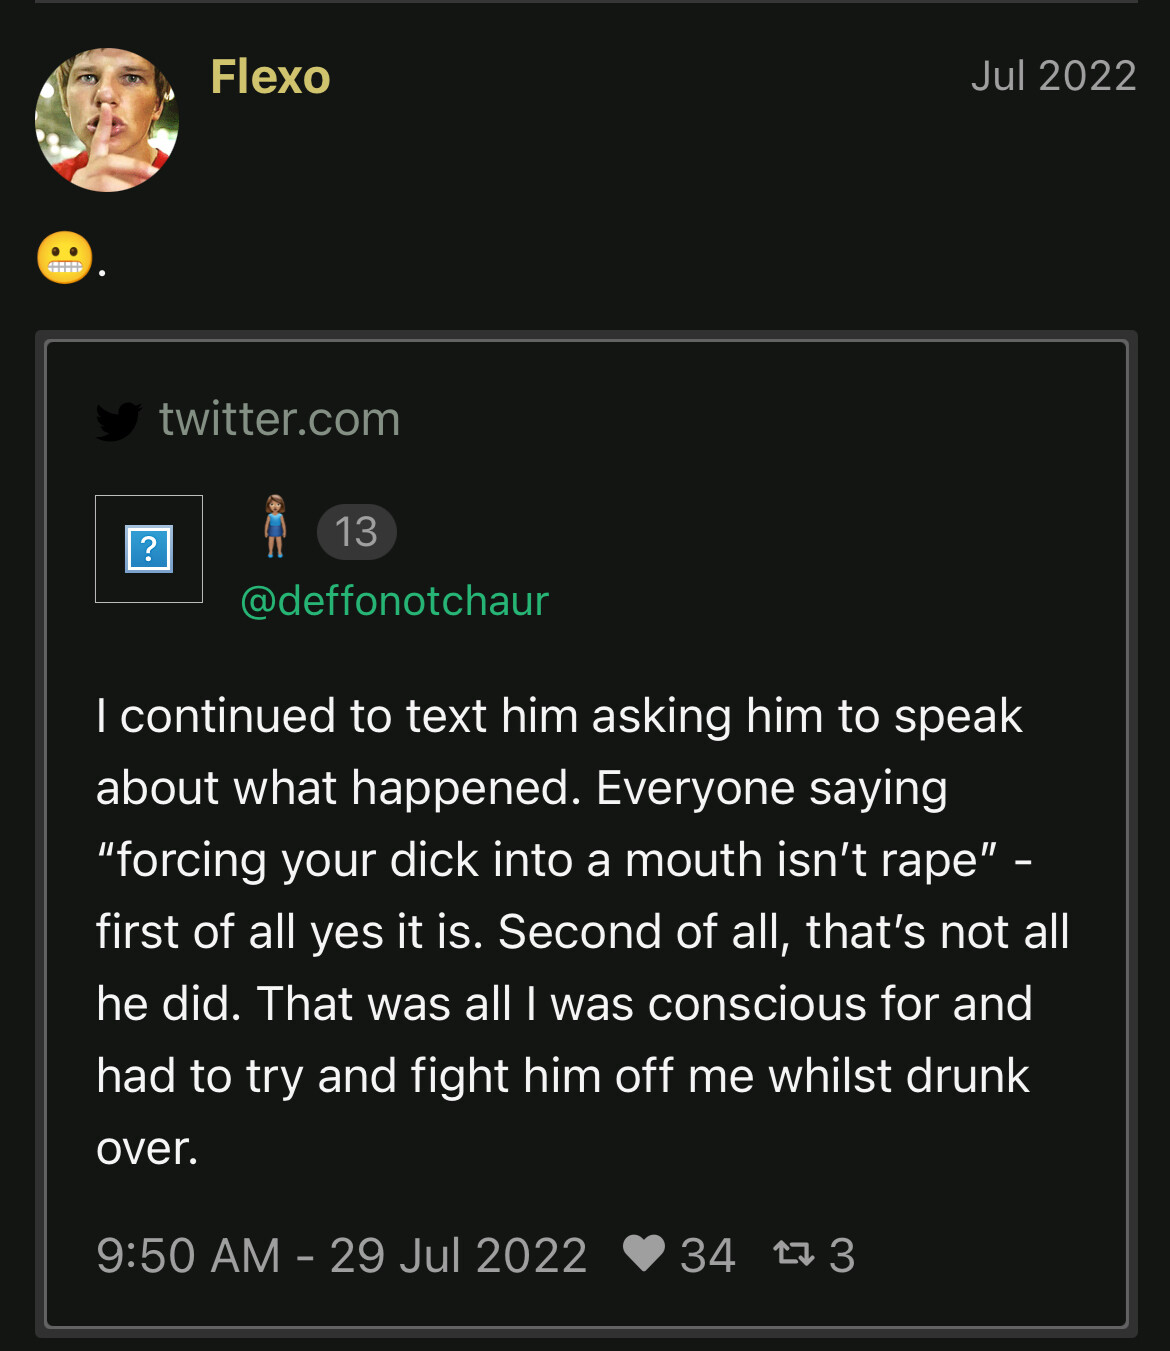Screen dimensions: 1170x1351
Task: Click the gray 13 badge
Action: pyautogui.click(x=356, y=532)
